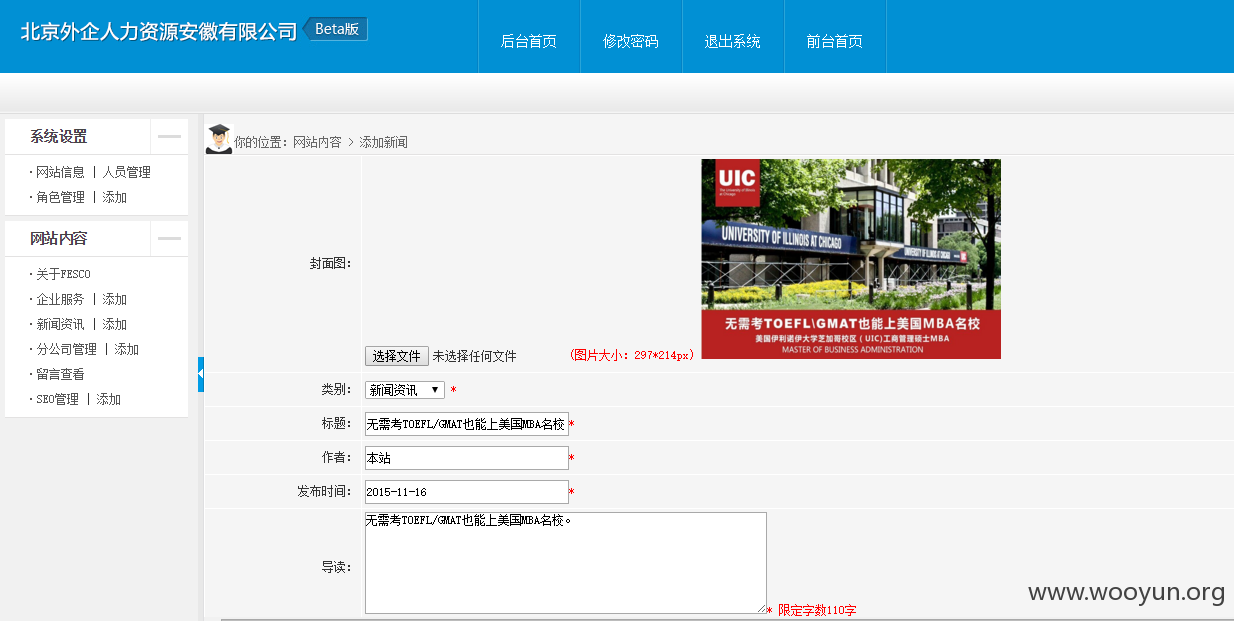The image size is (1234, 621).
Task: Go to 前台首页 in top navigation
Action: [x=835, y=41]
